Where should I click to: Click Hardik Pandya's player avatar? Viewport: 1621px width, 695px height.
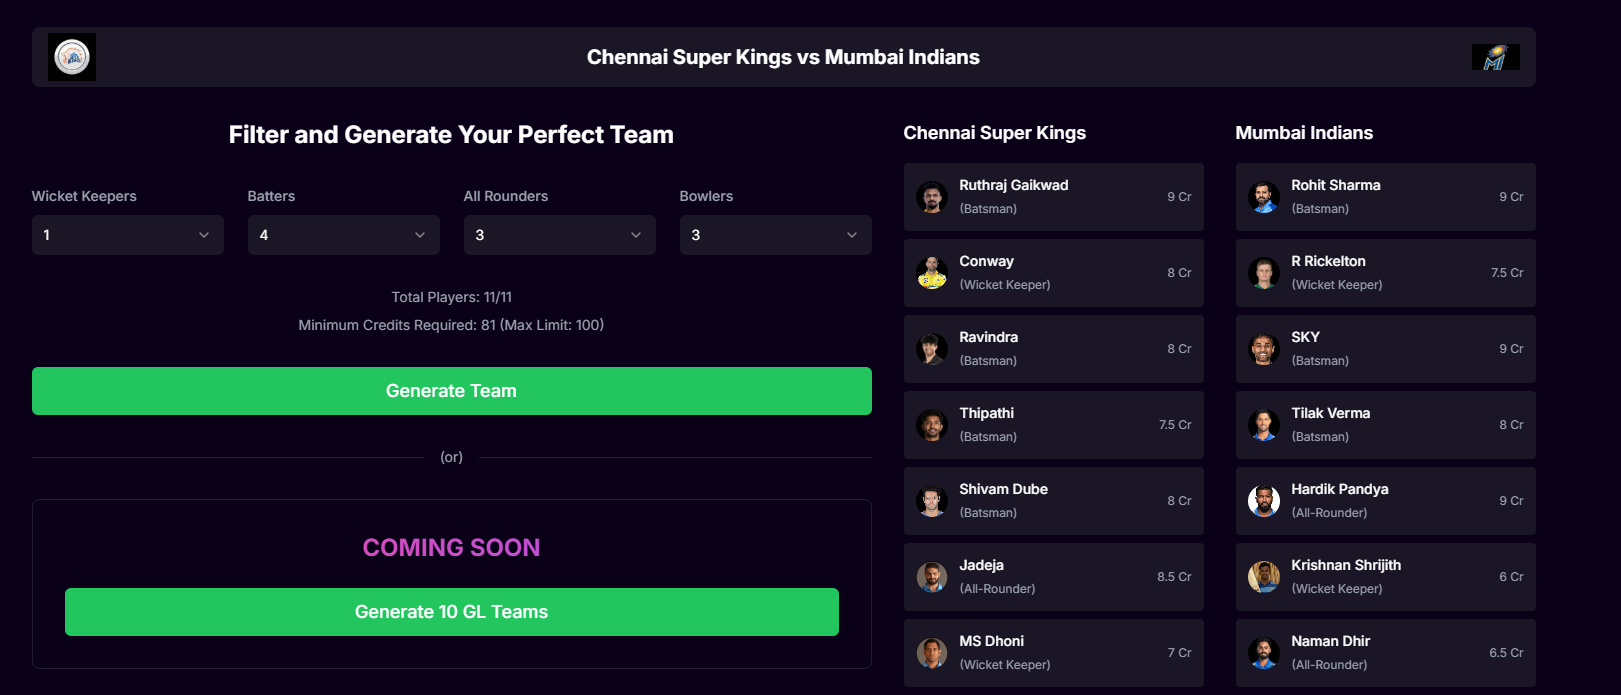[x=1264, y=501]
